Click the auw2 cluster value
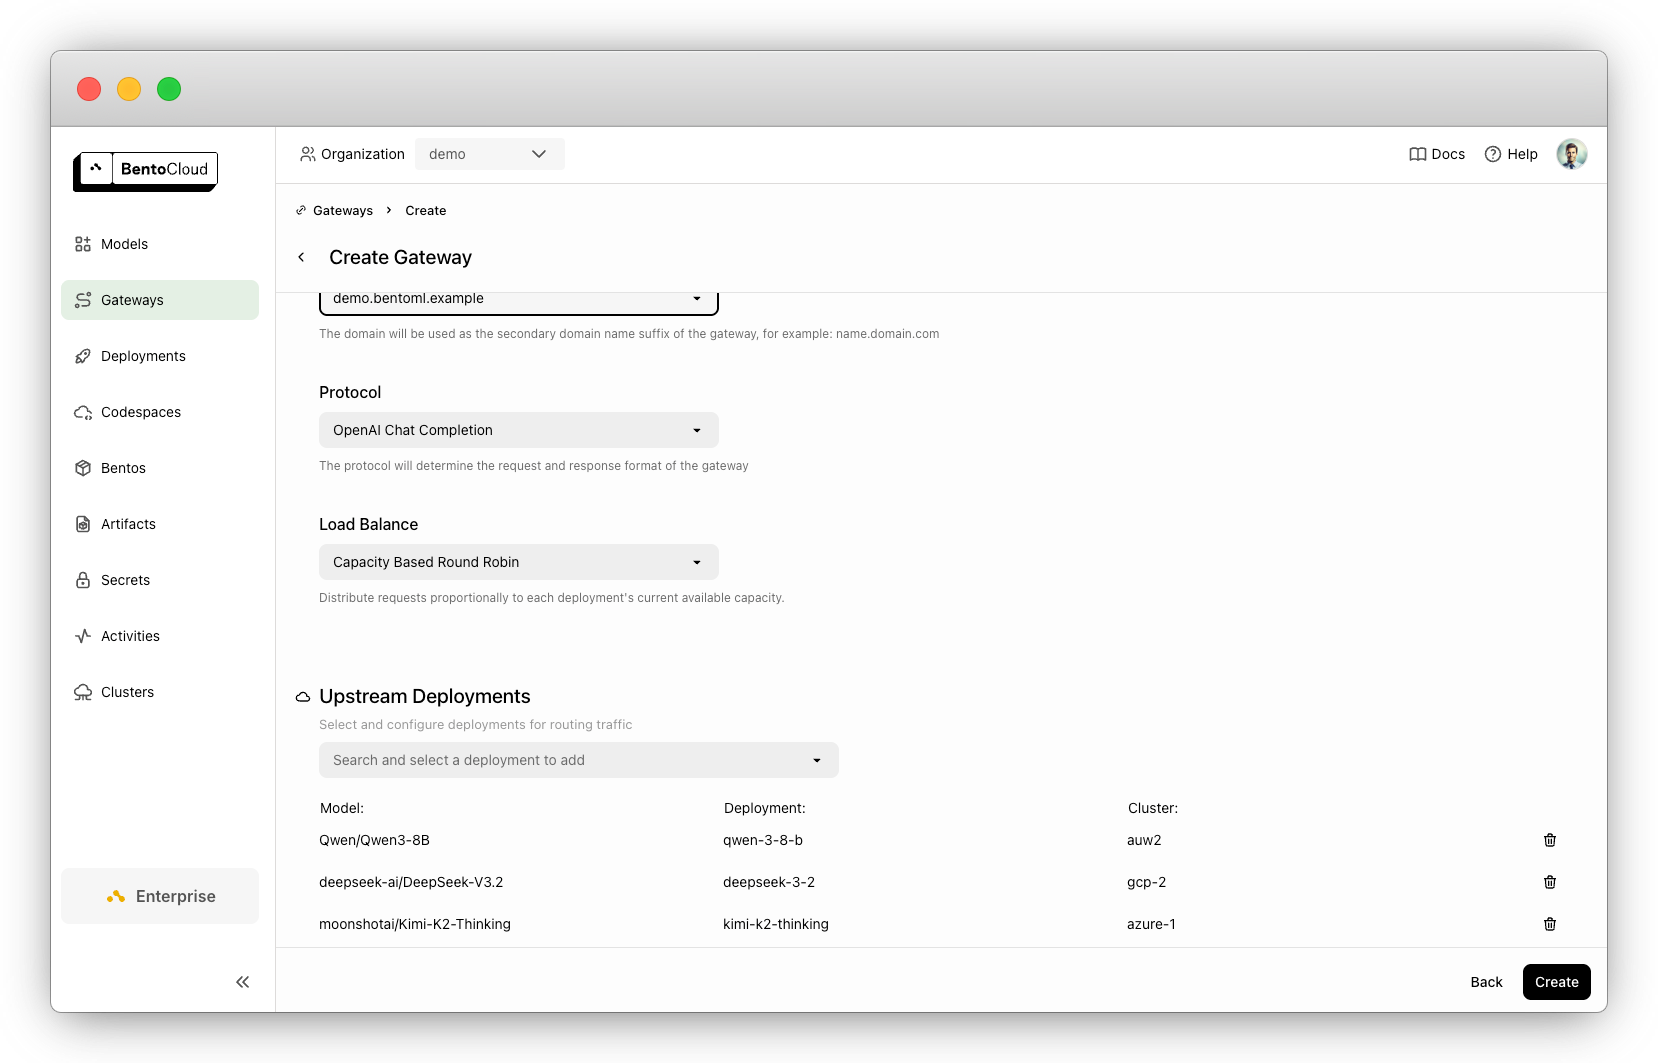Image resolution: width=1658 pixels, height=1063 pixels. pyautogui.click(x=1144, y=840)
